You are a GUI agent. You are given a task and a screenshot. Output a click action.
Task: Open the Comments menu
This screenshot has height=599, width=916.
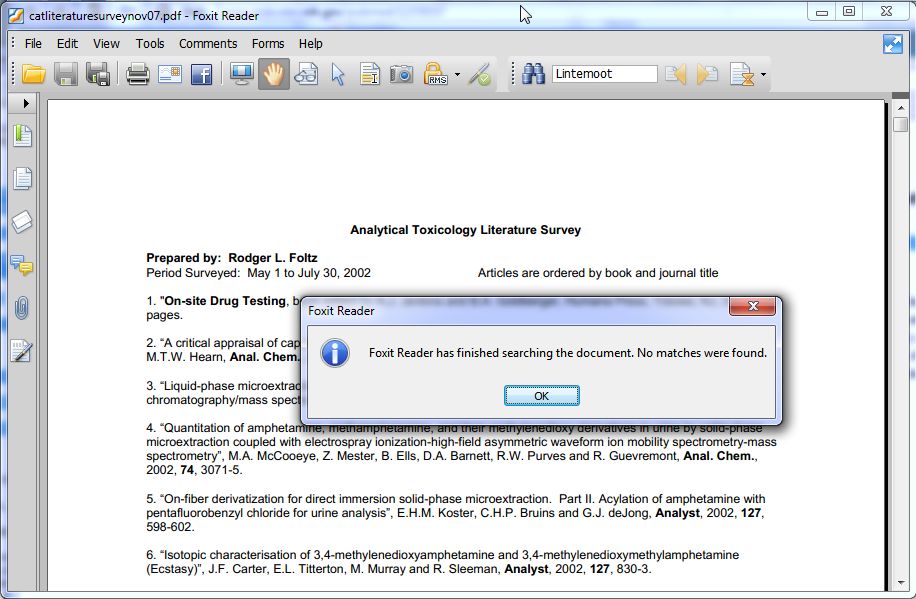tap(208, 43)
